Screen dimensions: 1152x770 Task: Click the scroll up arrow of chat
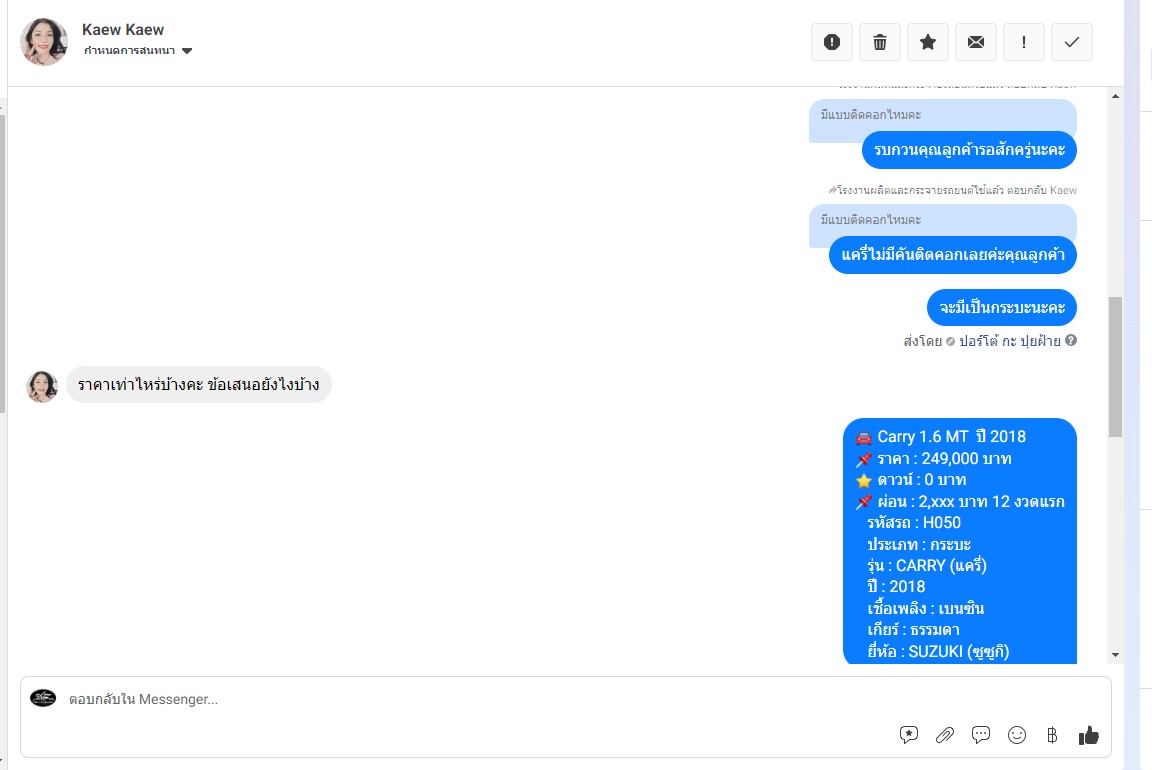tap(1115, 96)
